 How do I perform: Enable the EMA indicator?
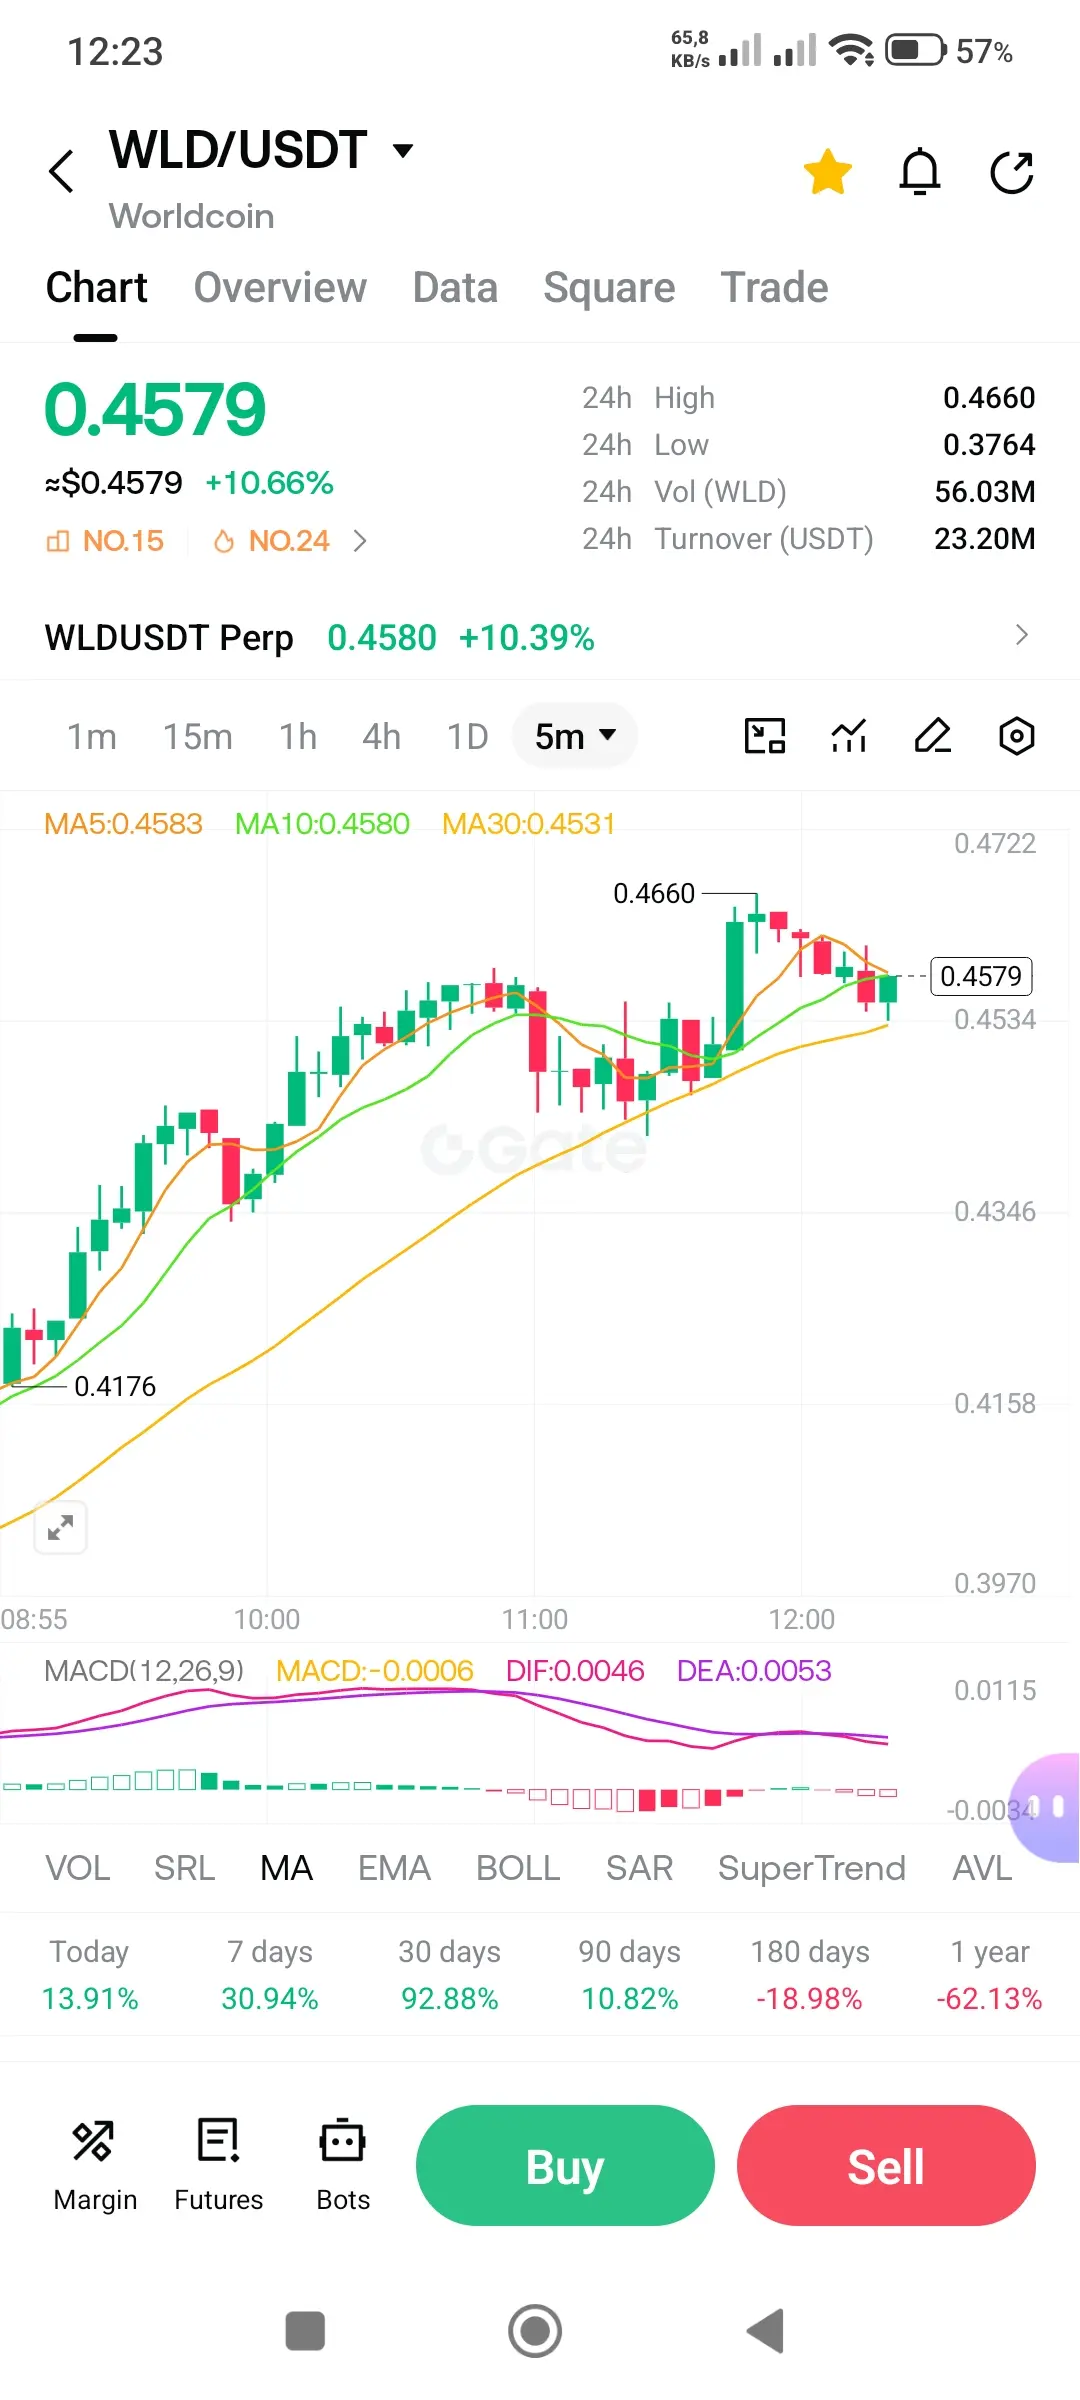(394, 1868)
